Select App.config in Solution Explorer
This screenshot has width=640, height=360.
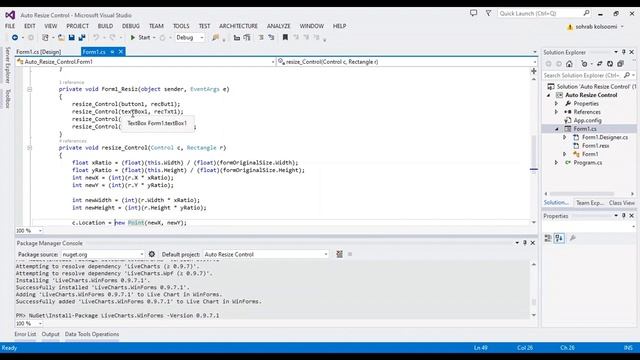pyautogui.click(x=587, y=120)
